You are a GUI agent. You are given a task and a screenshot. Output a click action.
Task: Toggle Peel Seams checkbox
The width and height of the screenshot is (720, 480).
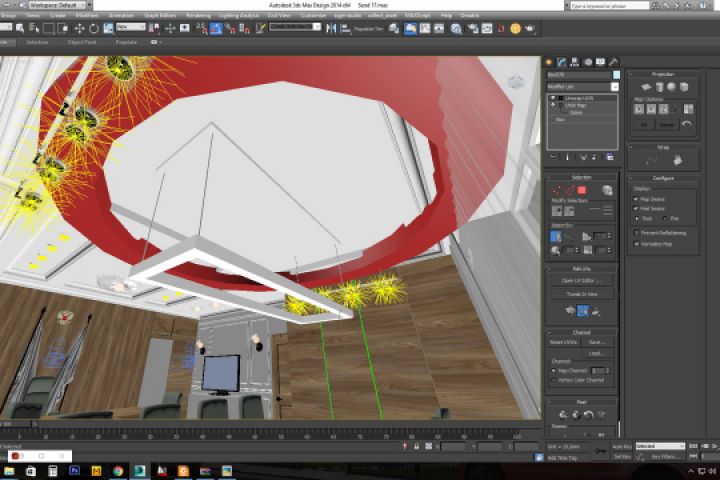tap(636, 209)
